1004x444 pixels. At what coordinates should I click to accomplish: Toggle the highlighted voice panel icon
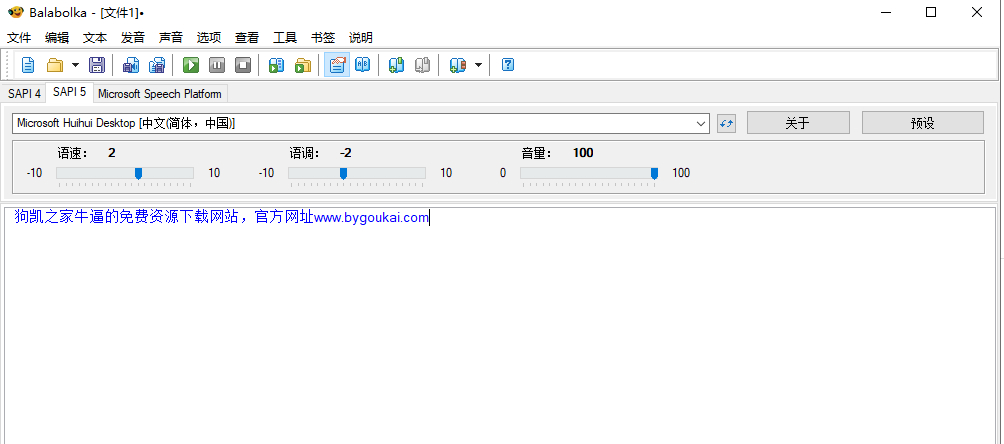337,65
